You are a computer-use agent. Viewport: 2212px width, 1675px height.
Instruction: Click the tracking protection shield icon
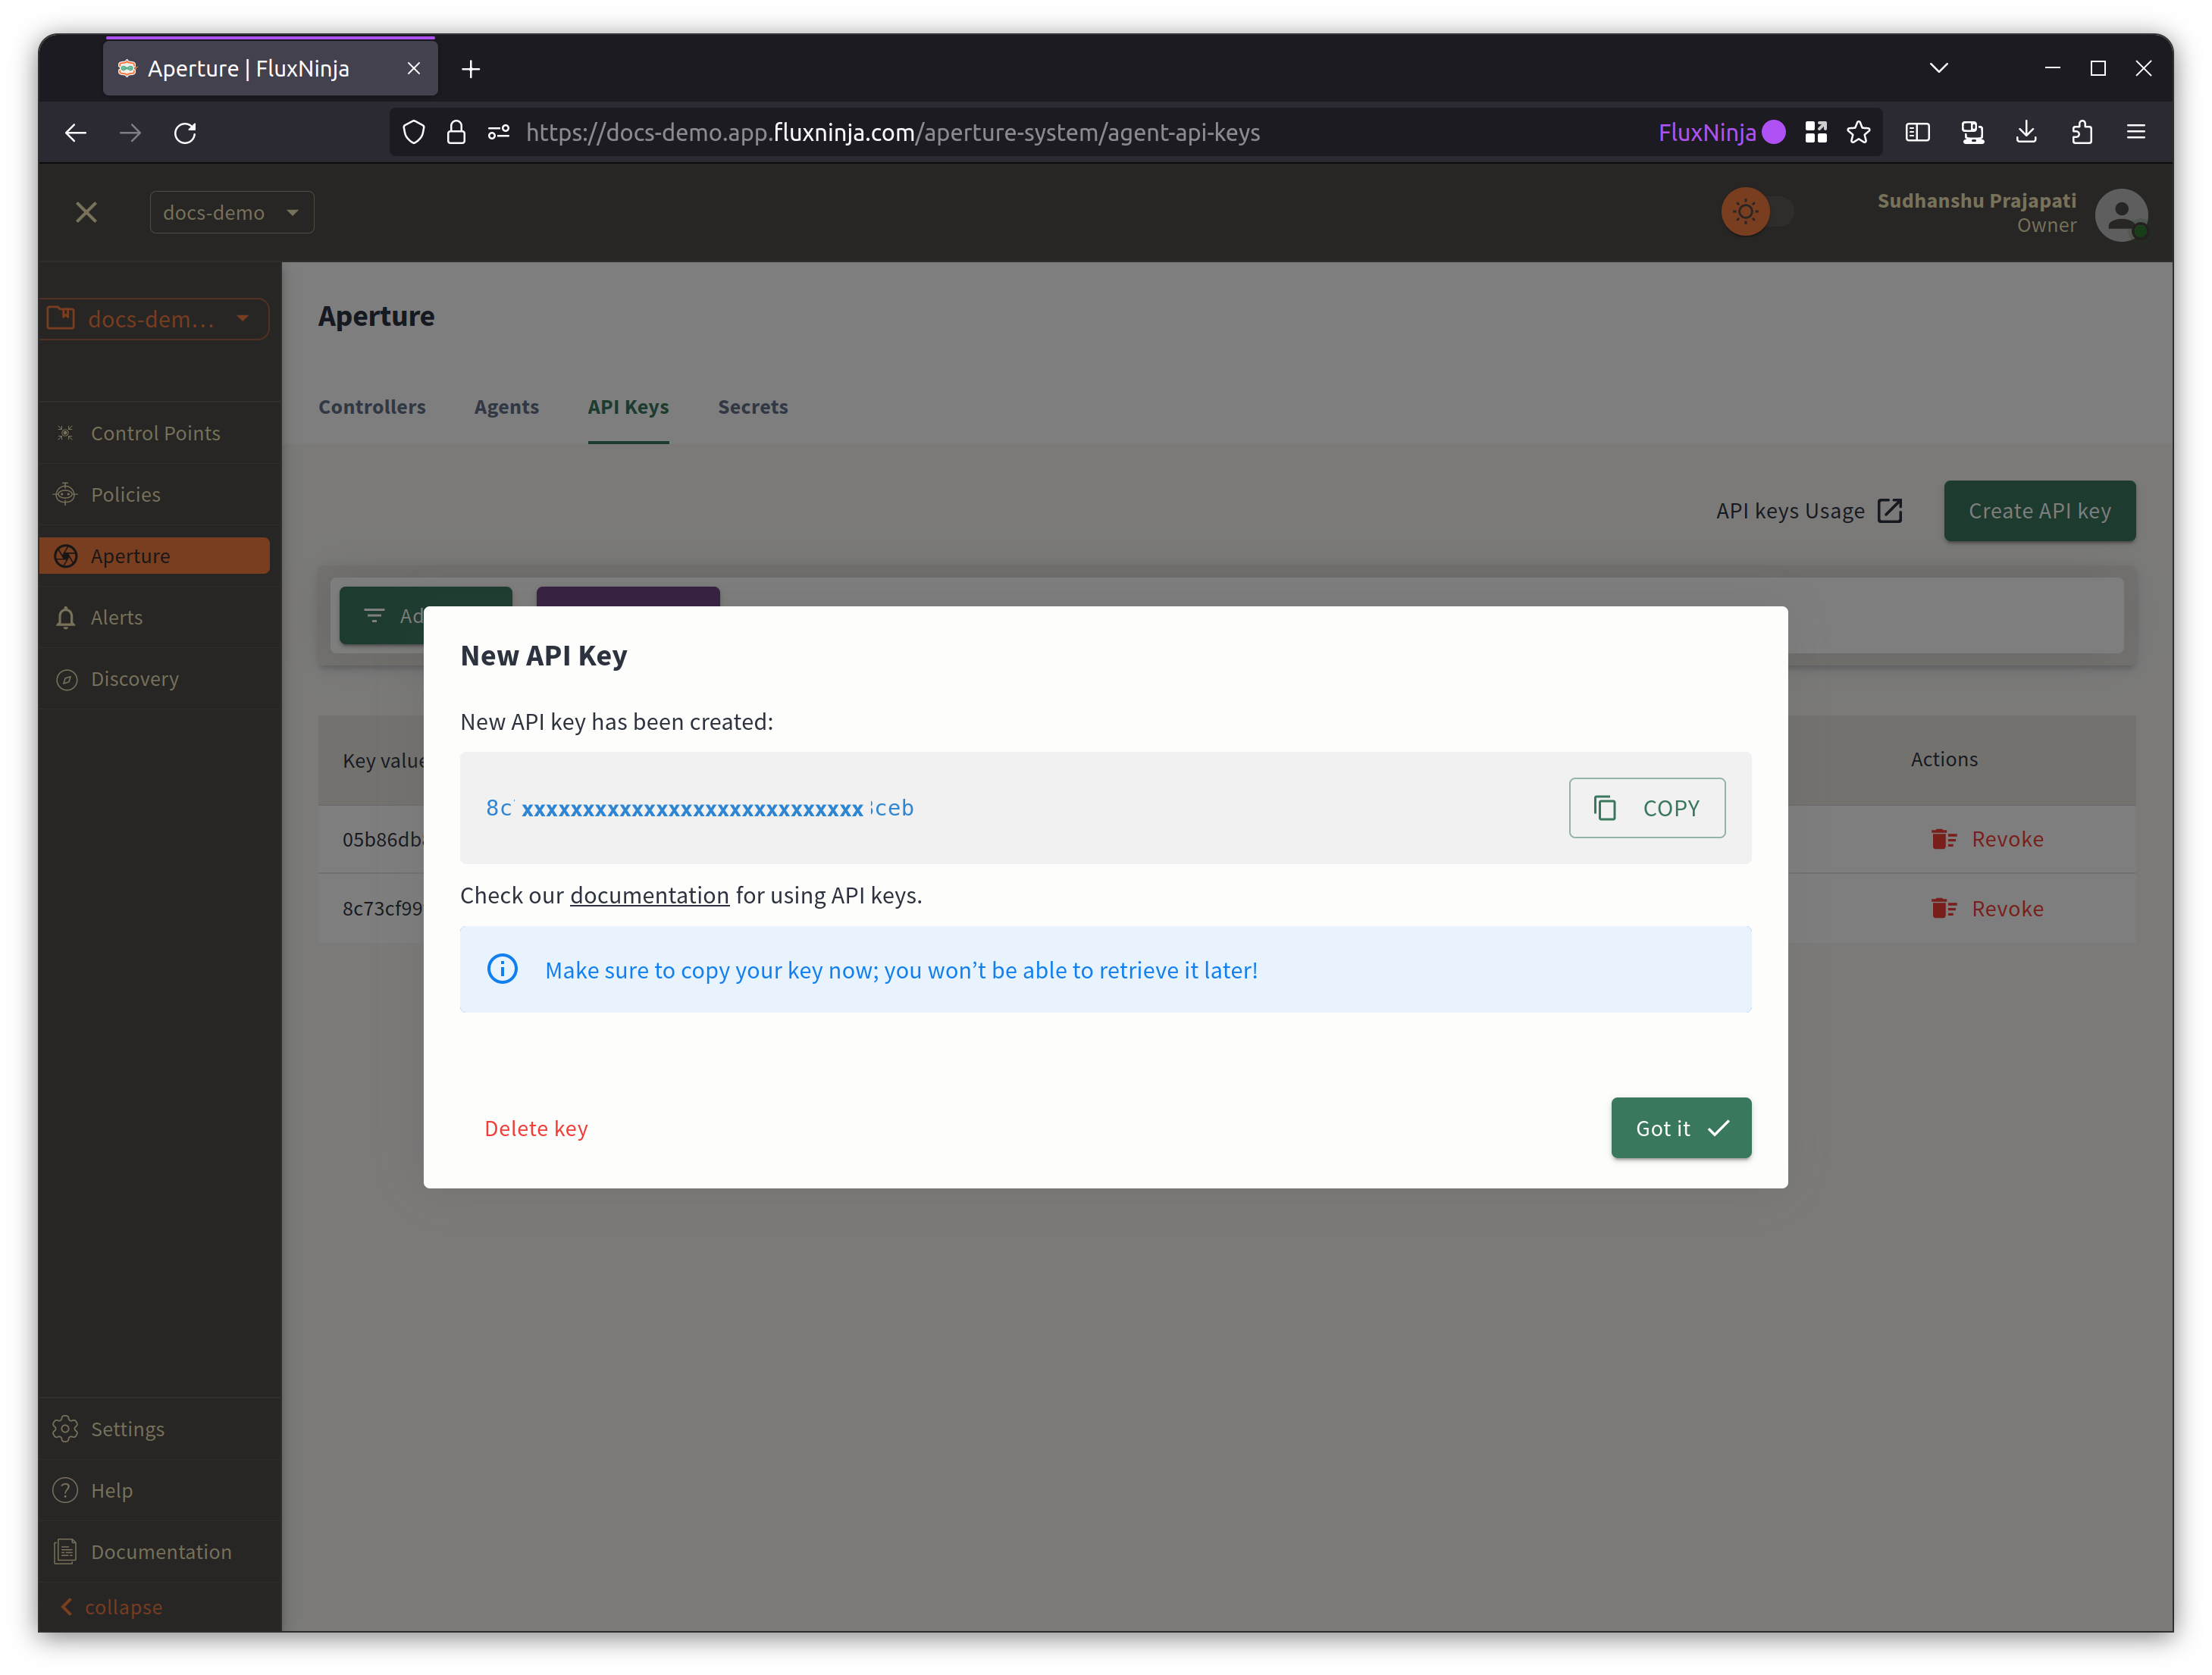click(413, 132)
